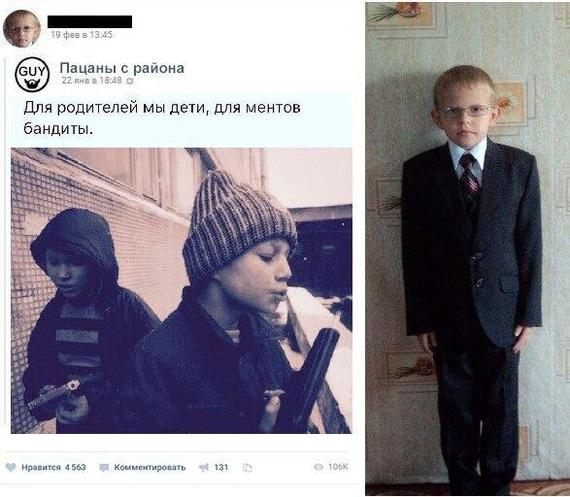Click the blacked-out reposter name
The height and width of the screenshot is (497, 570).
(x=90, y=21)
